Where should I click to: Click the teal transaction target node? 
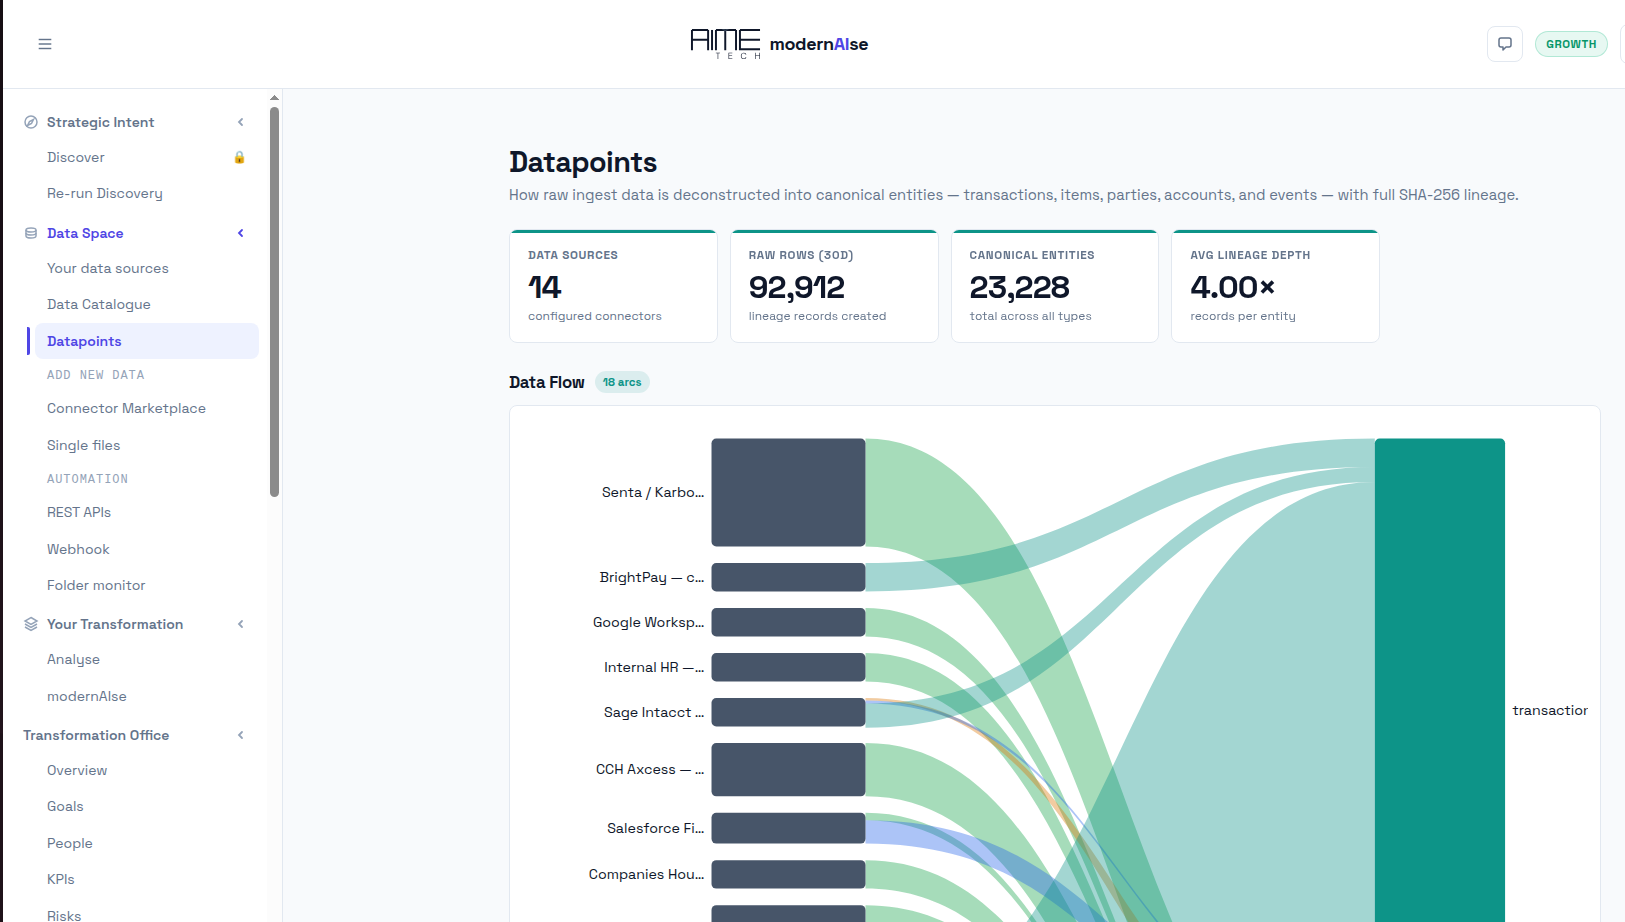point(1440,680)
